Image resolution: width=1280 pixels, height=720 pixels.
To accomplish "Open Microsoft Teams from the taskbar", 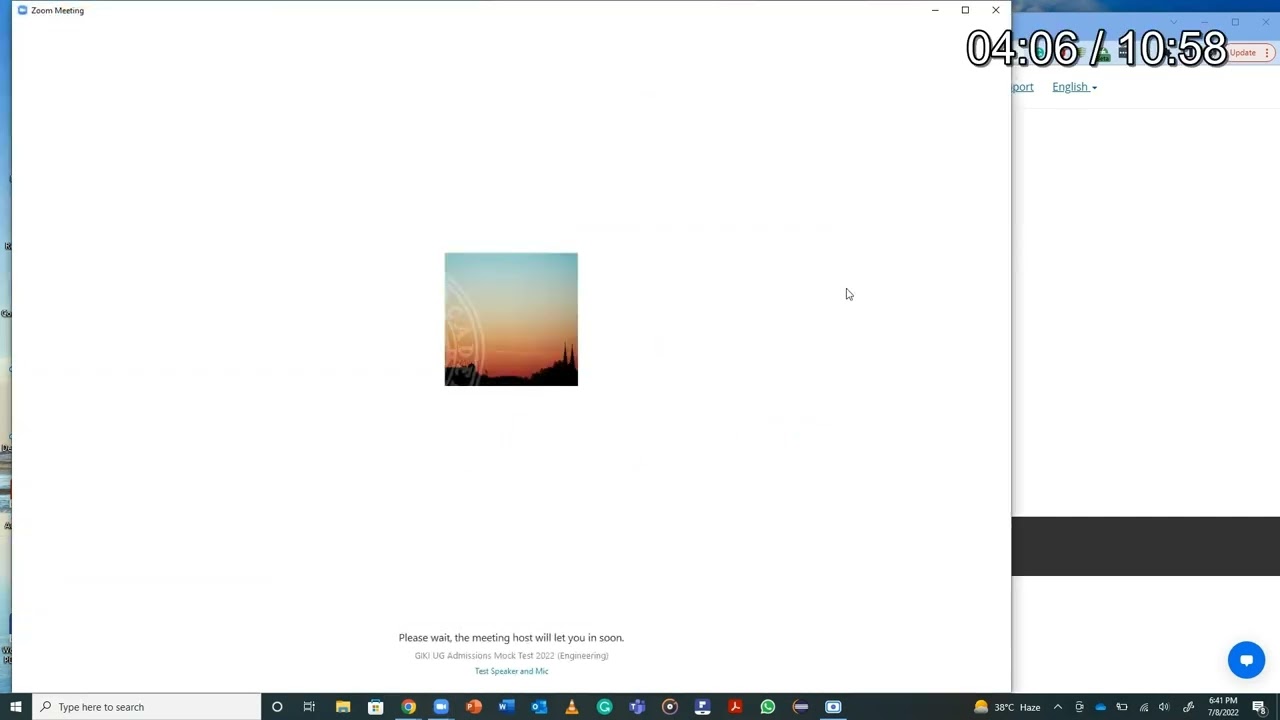I will pos(637,707).
